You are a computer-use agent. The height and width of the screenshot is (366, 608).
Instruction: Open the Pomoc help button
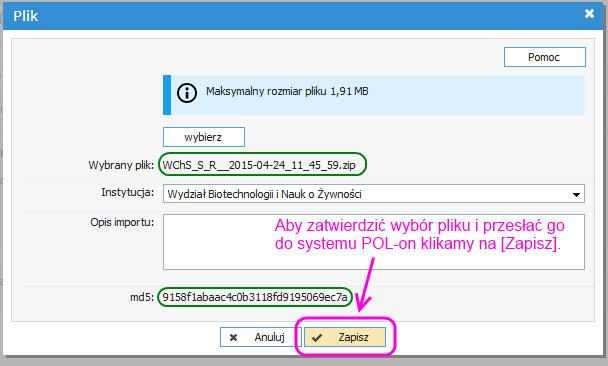(545, 57)
